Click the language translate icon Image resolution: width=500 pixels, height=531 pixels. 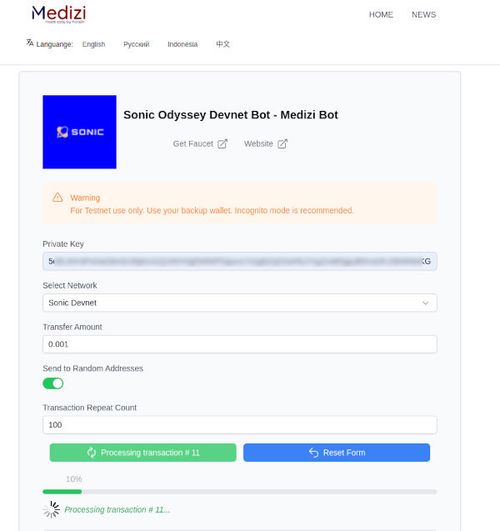[30, 43]
